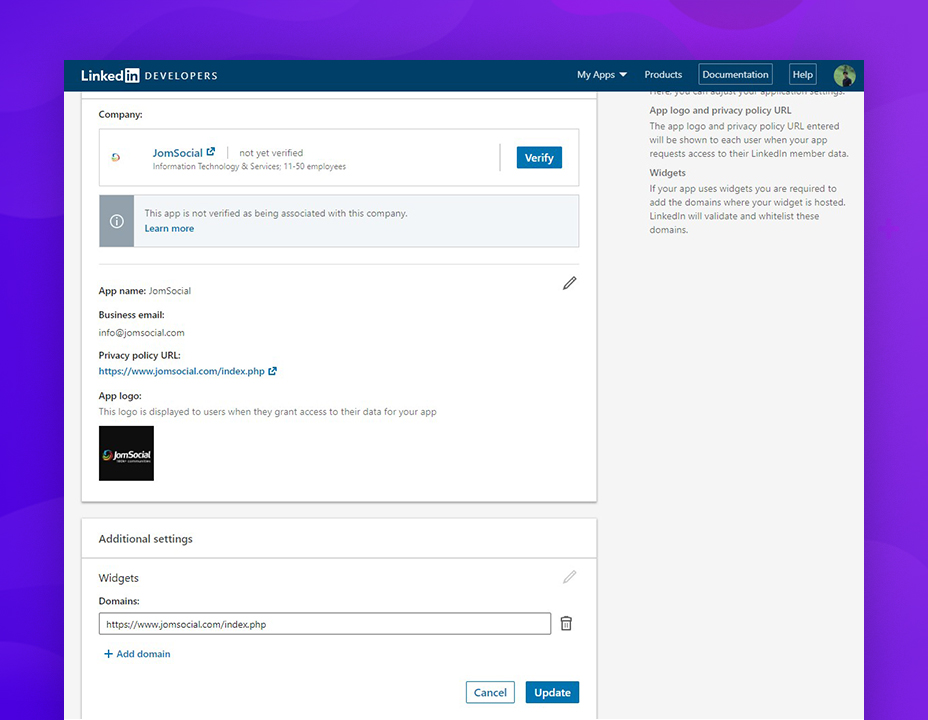Open privacy policy external link icon

tap(272, 371)
